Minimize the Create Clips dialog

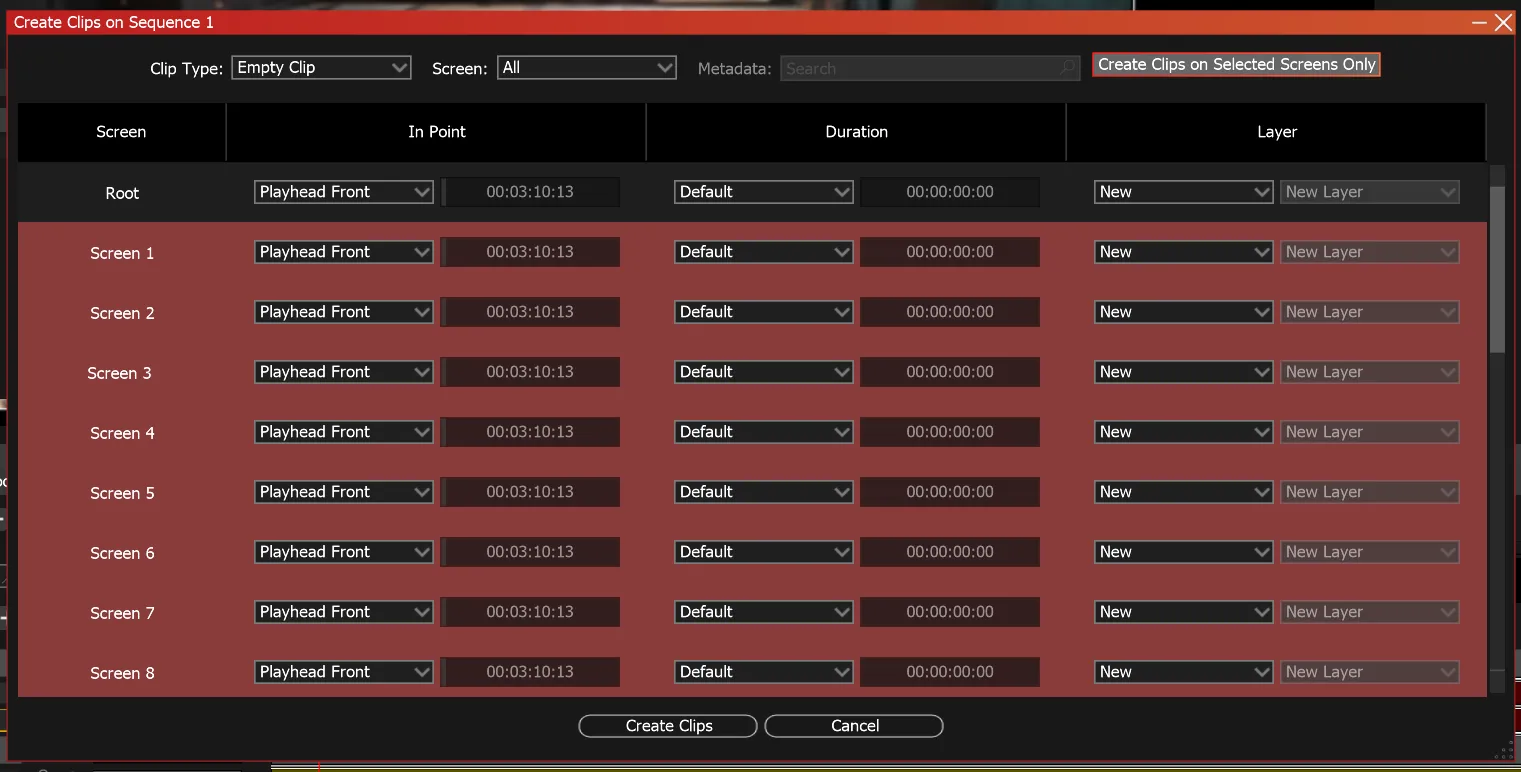[x=1479, y=22]
